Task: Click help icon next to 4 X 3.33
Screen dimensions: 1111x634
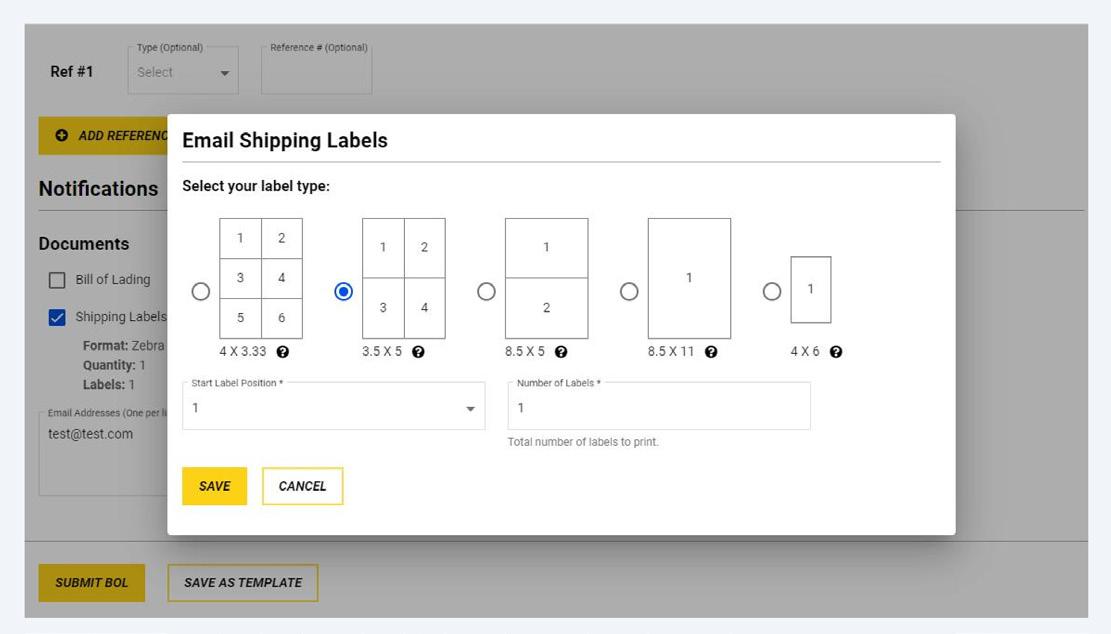Action: tap(283, 352)
